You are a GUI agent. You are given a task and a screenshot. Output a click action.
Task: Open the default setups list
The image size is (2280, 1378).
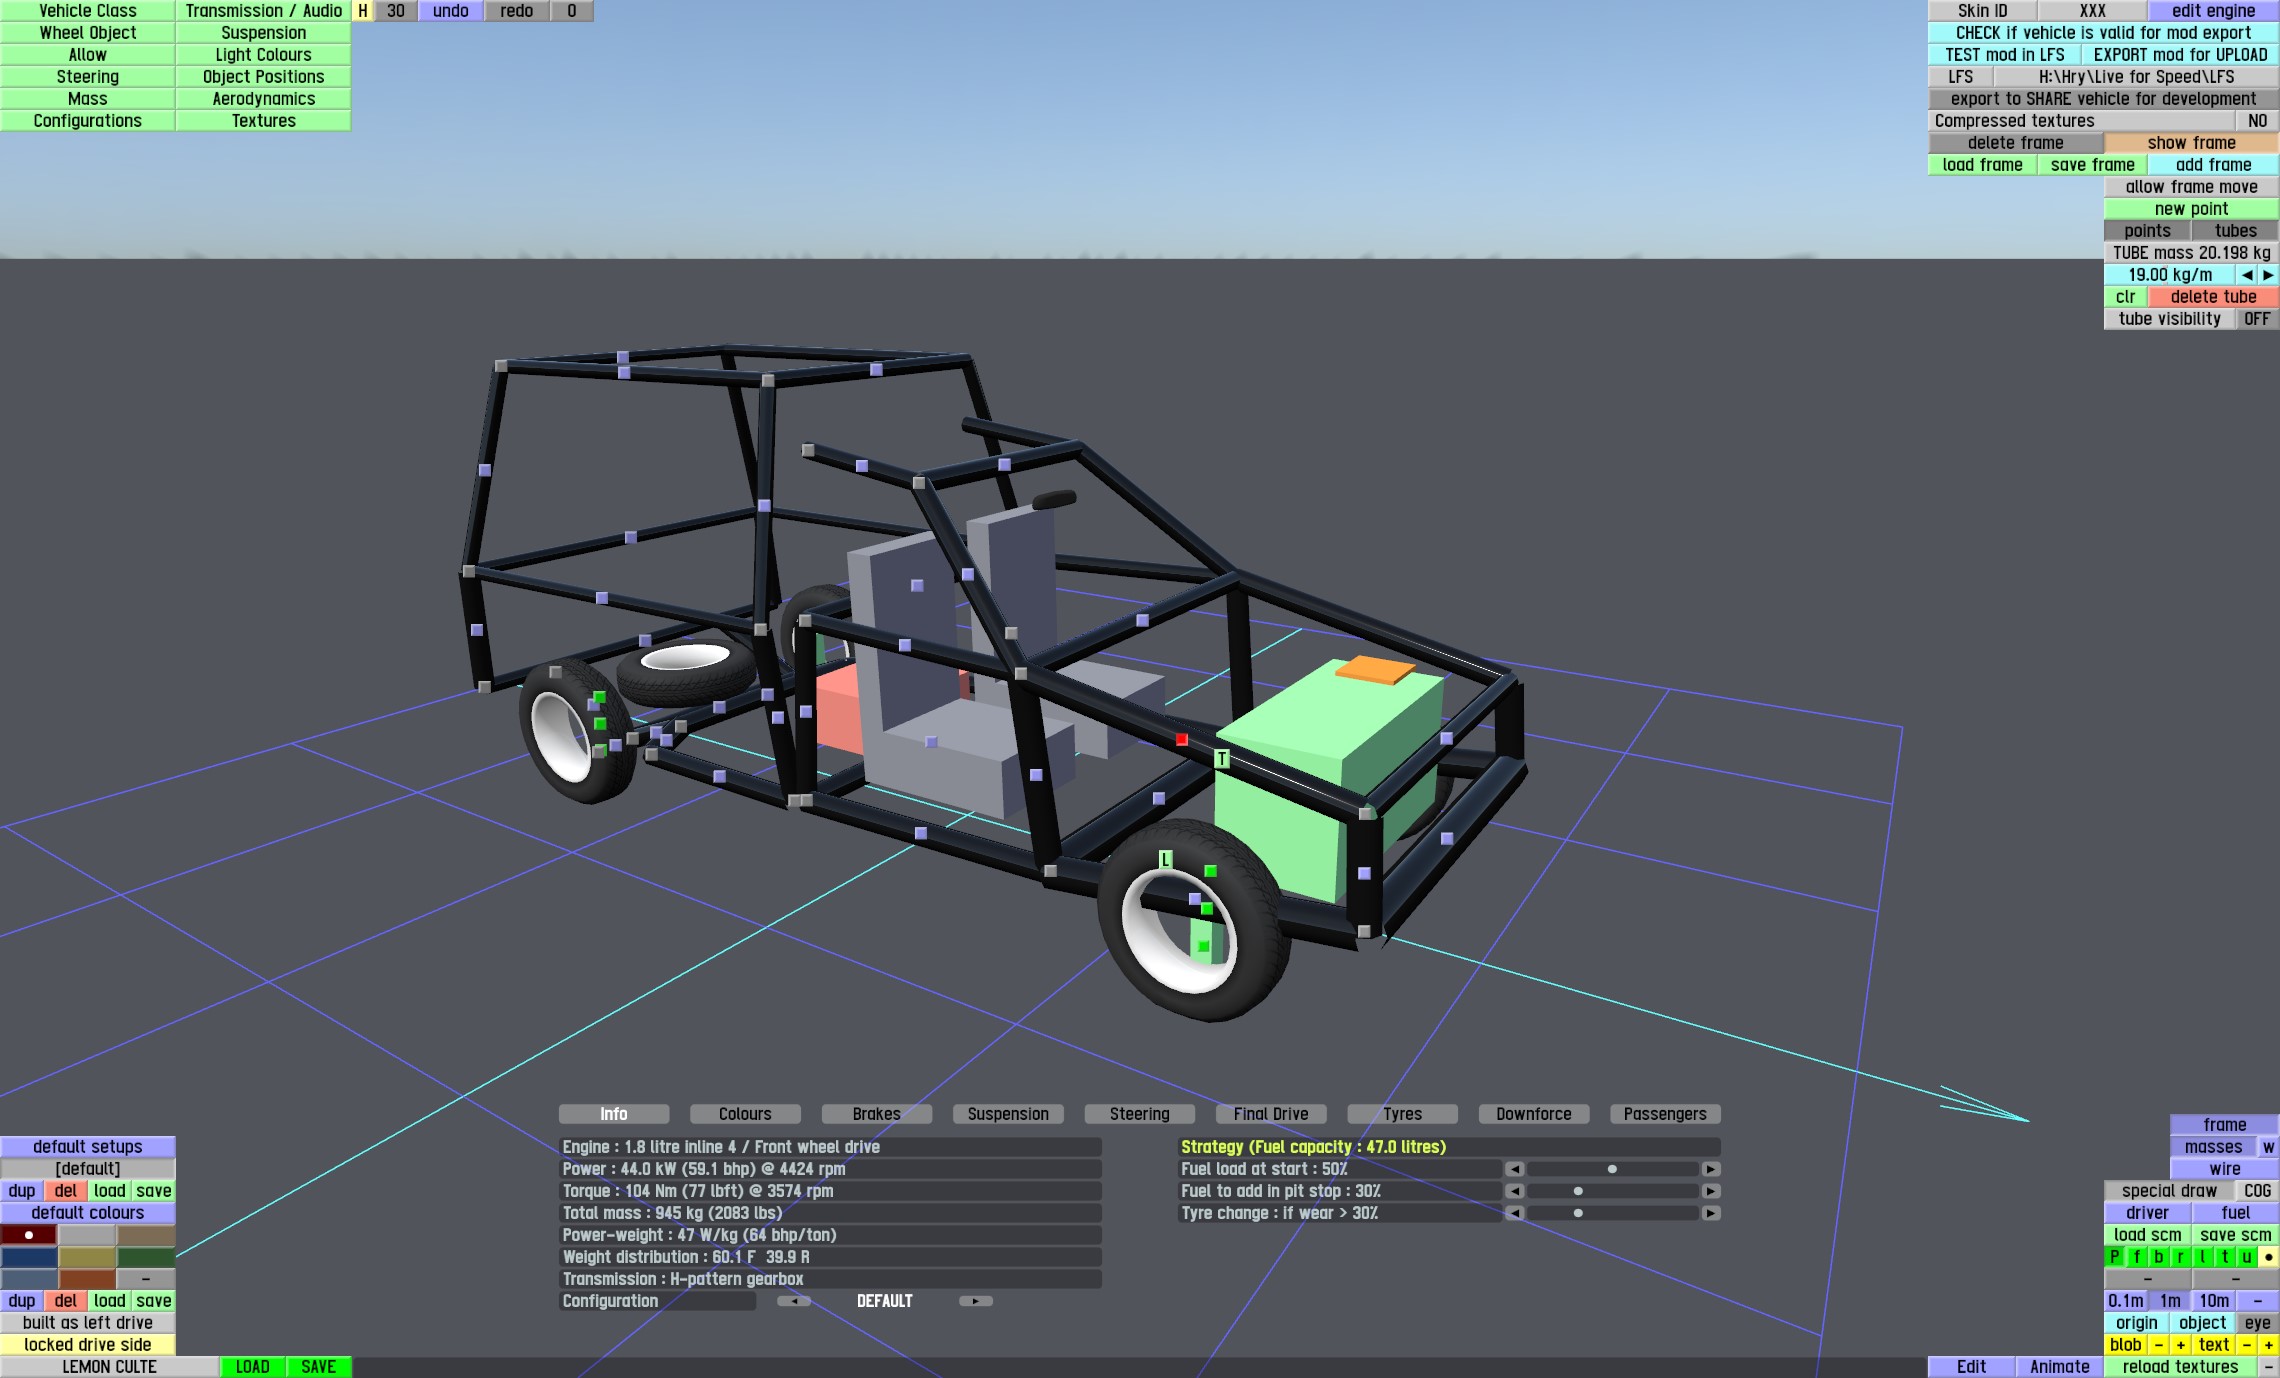(x=88, y=1147)
